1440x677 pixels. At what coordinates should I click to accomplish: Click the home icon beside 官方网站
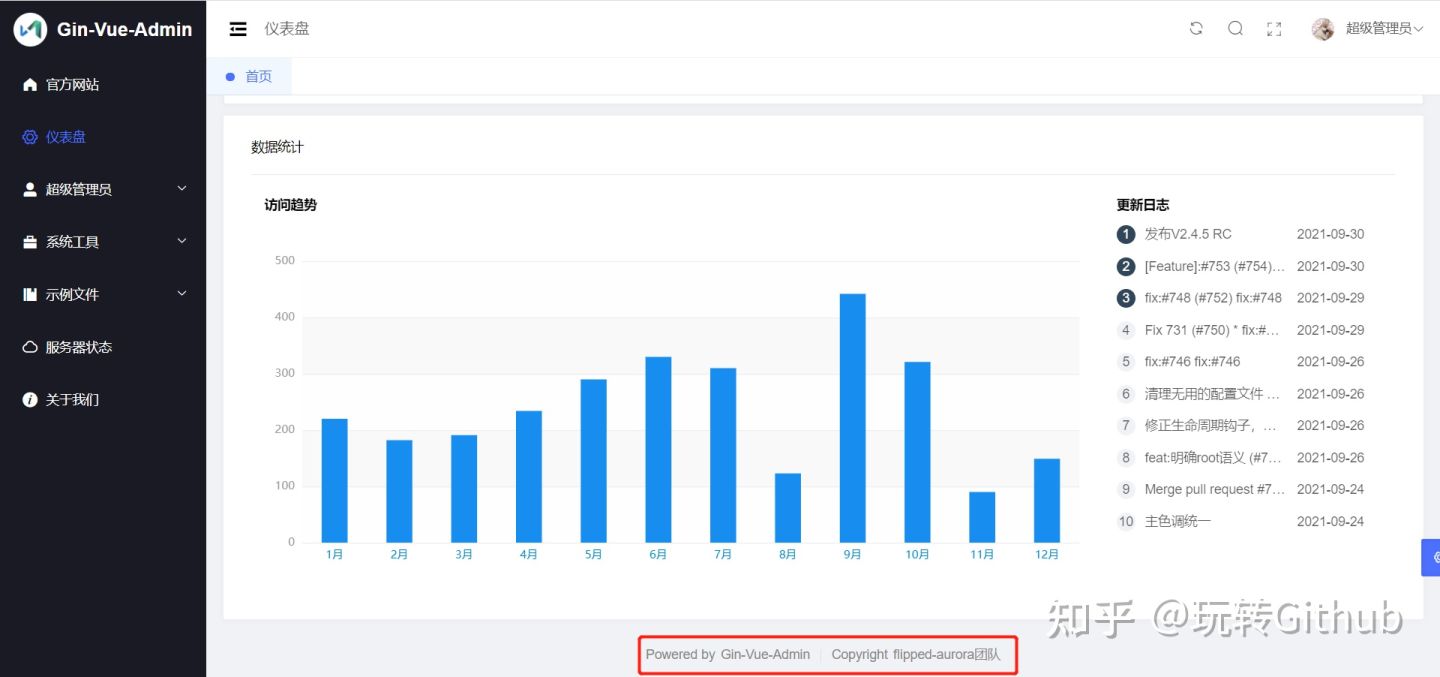[x=30, y=85]
